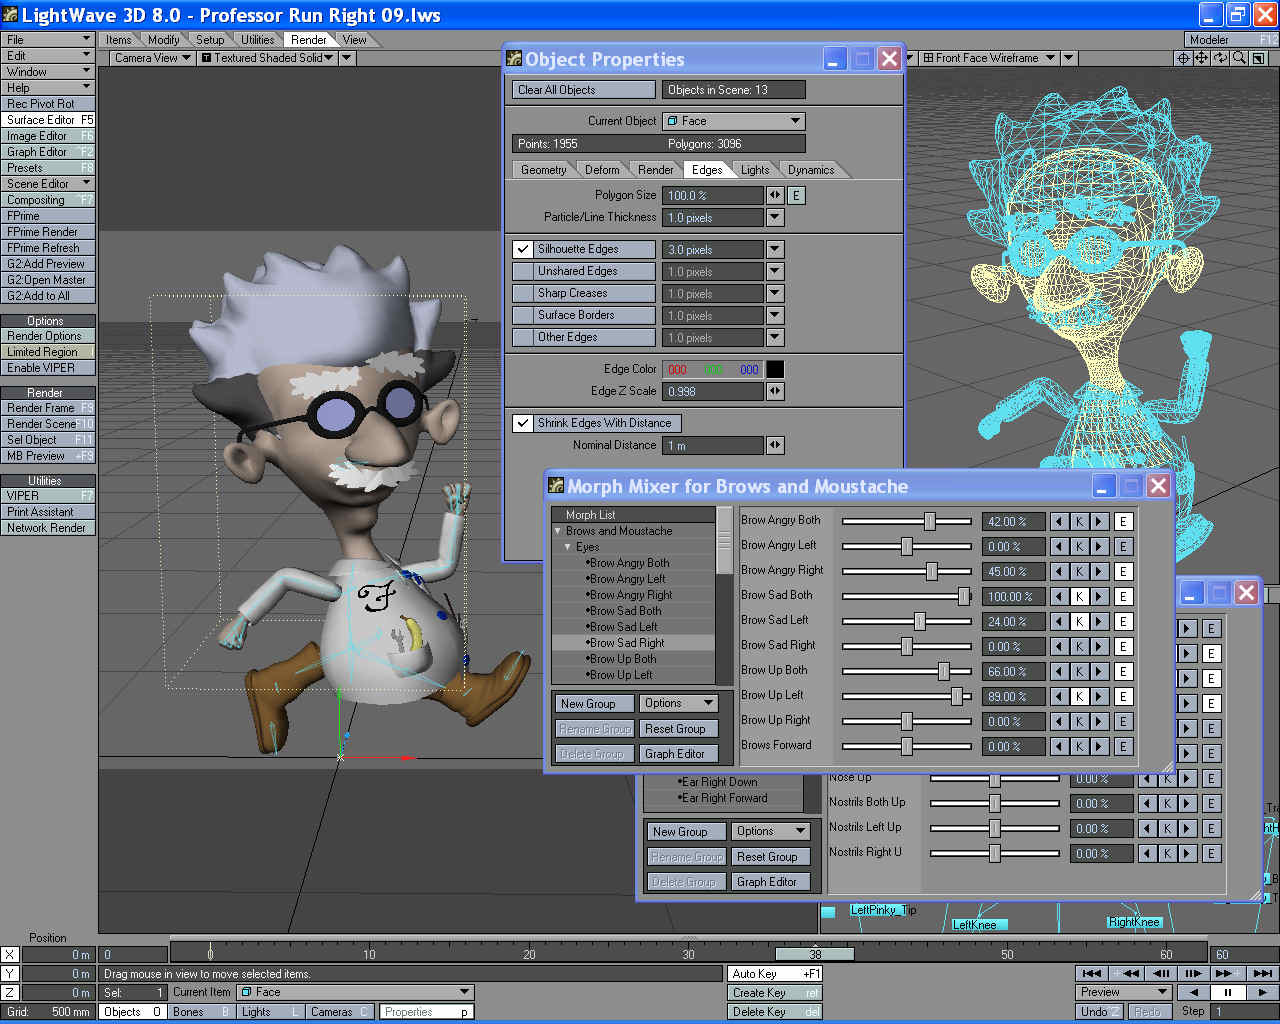Click envelope E button next to Polygon Size
This screenshot has height=1024, width=1280.
coord(796,196)
